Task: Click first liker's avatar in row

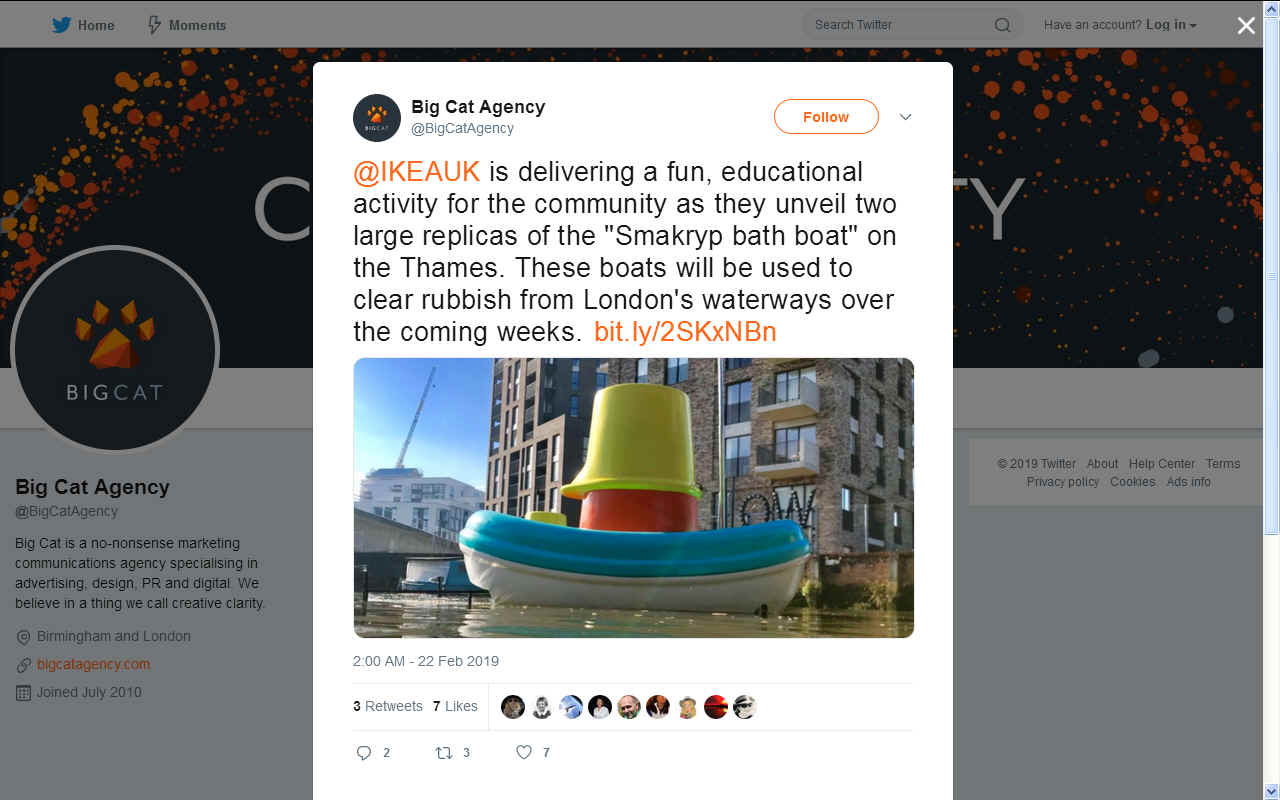Action: tap(513, 707)
